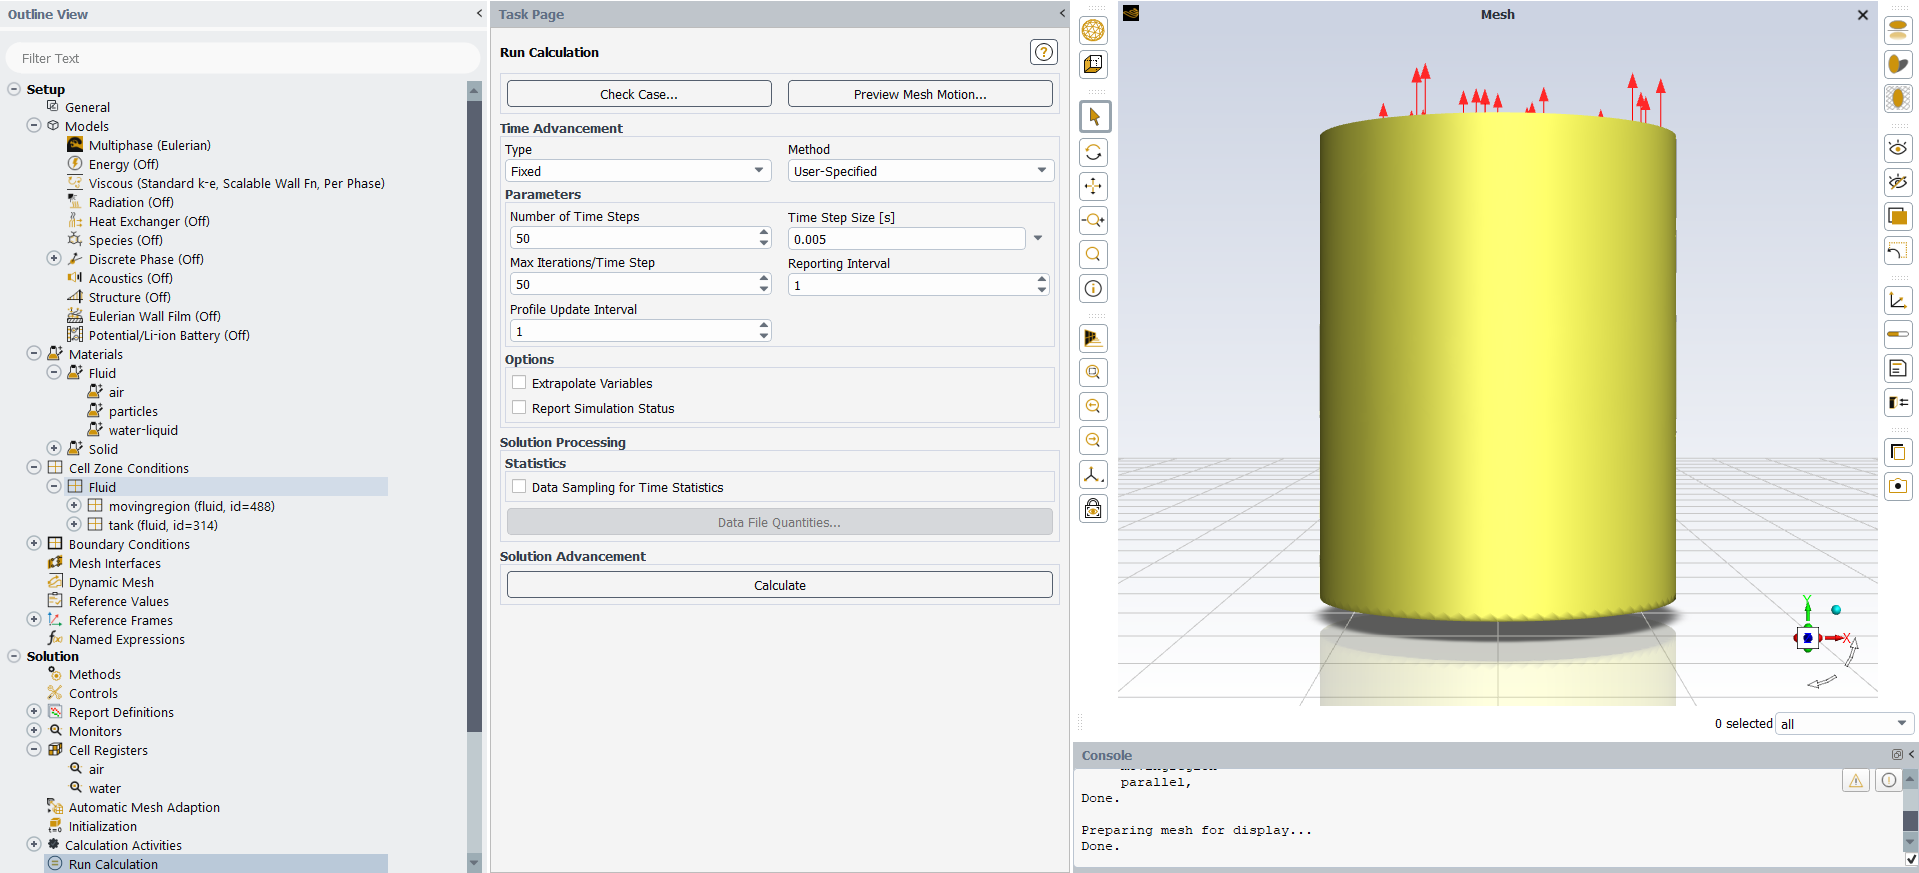Enable Extrapolate Variables option
The width and height of the screenshot is (1919, 873).
click(x=519, y=383)
